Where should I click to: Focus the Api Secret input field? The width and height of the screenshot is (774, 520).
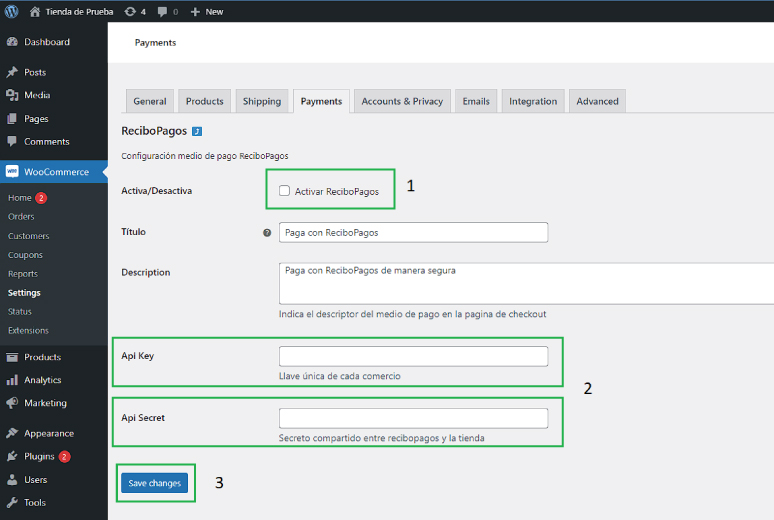point(413,418)
